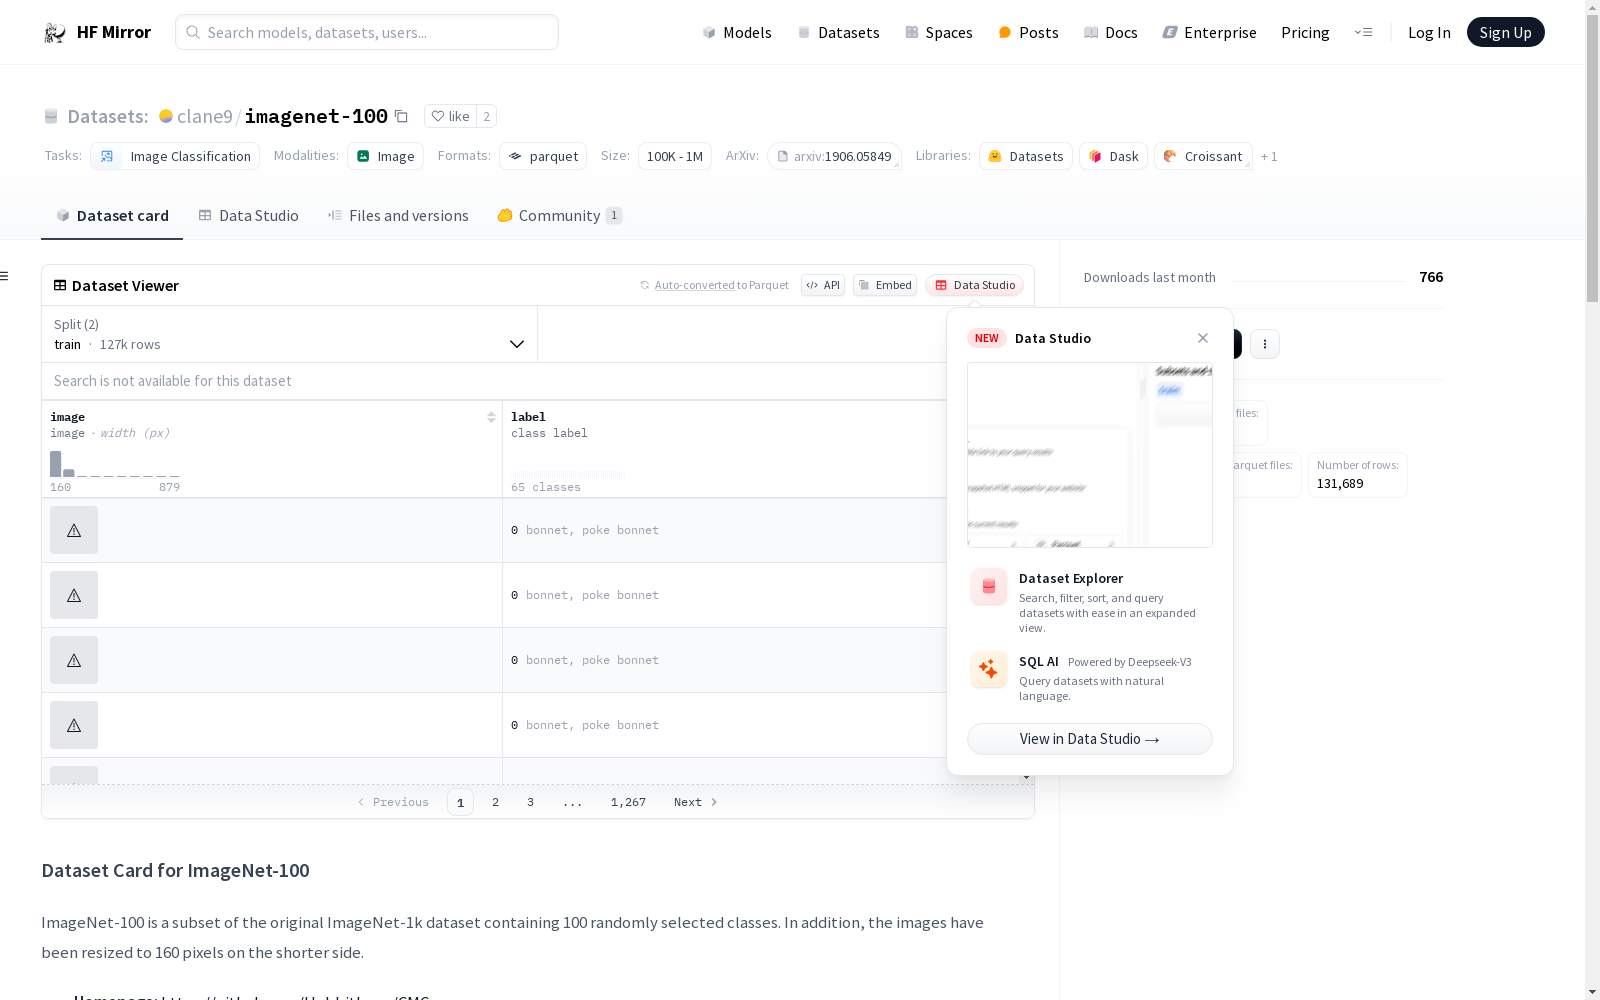The width and height of the screenshot is (1600, 1000).
Task: Select the Croissant library tag
Action: [1203, 156]
